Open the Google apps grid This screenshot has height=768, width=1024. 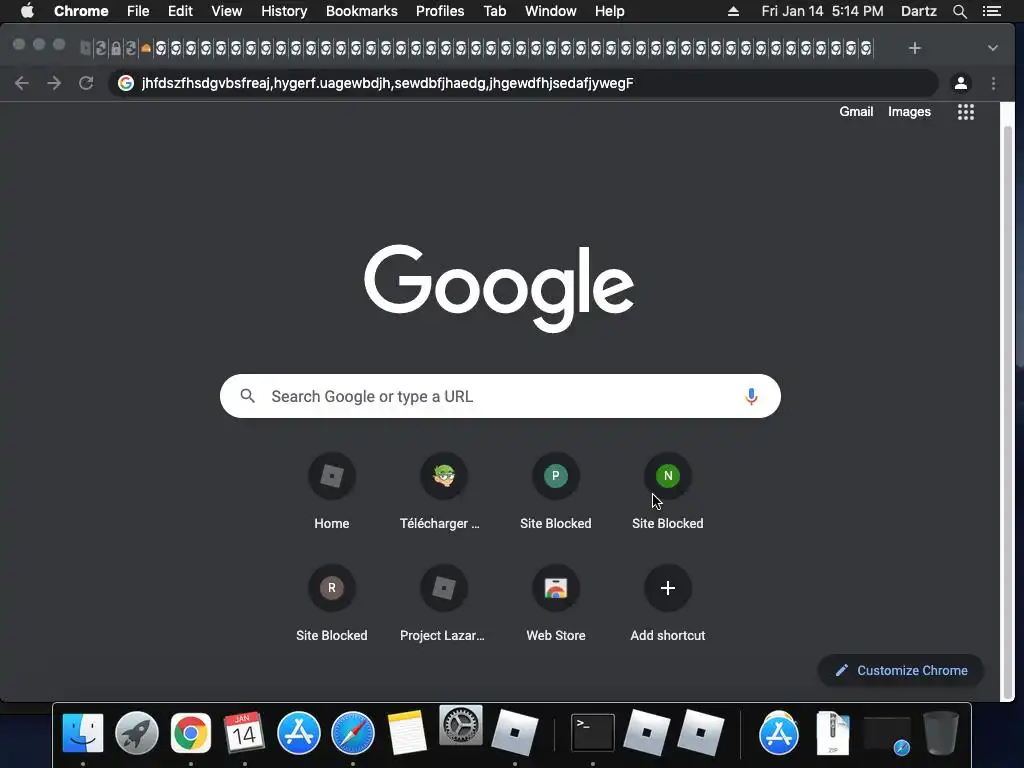click(966, 112)
